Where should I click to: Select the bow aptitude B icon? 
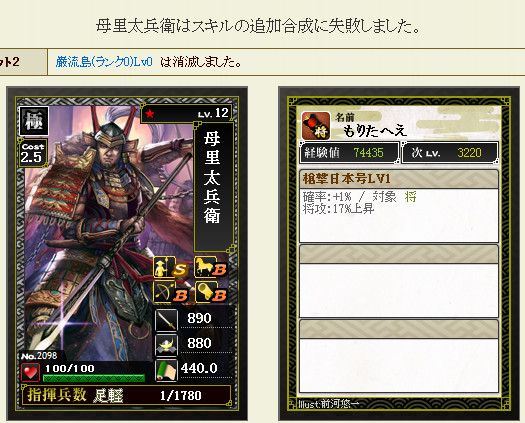(x=171, y=293)
